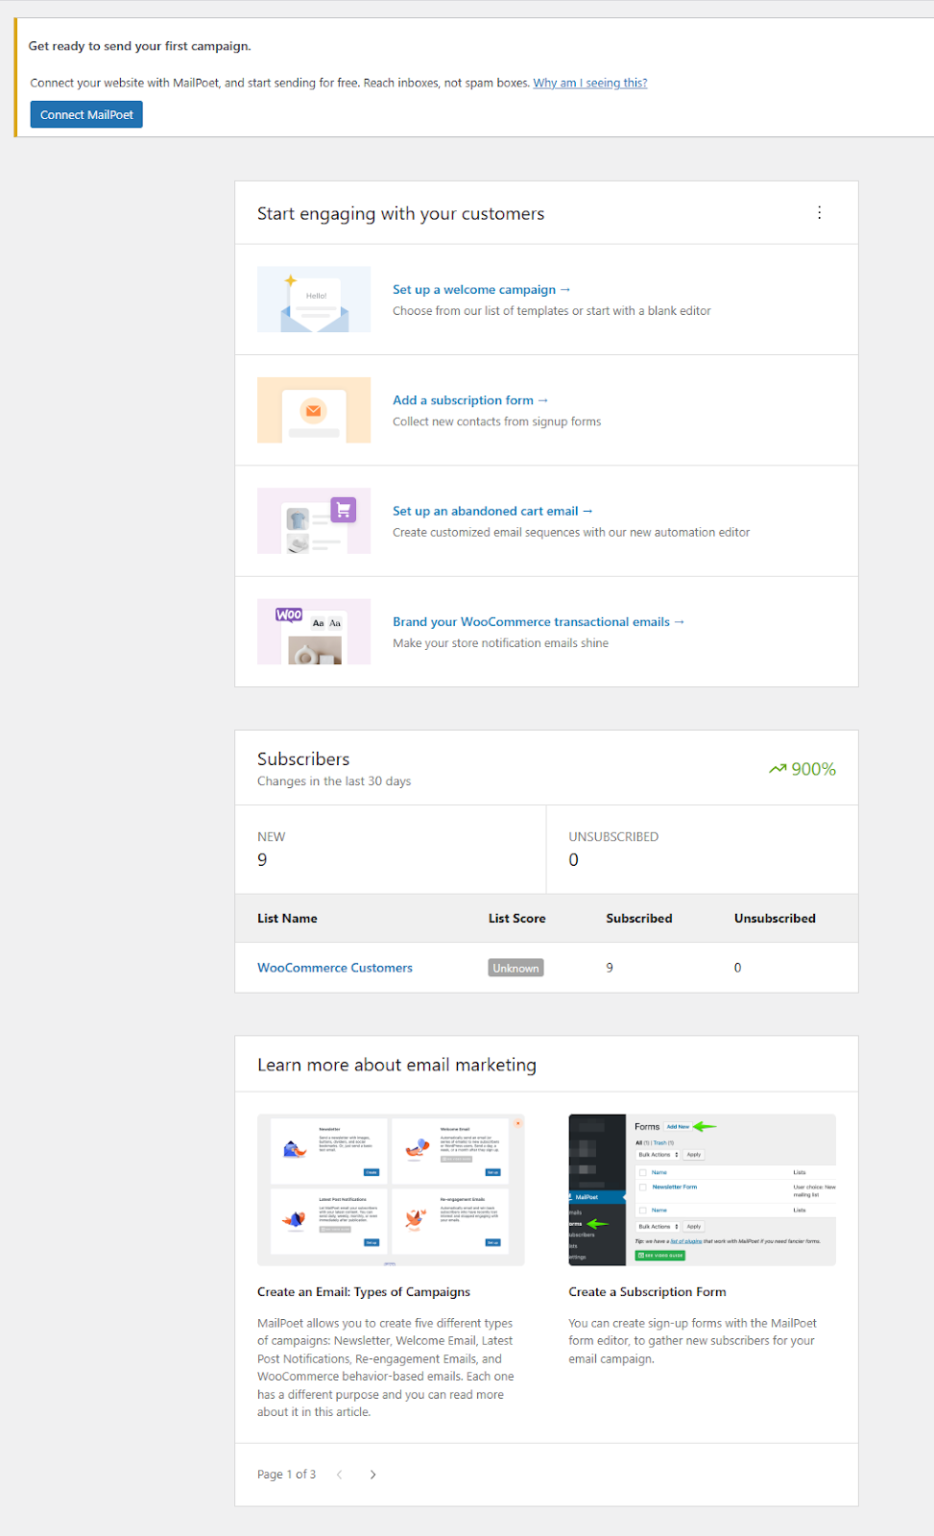Open the card options kebab menu
Screen dimensions: 934x1536
819,212
